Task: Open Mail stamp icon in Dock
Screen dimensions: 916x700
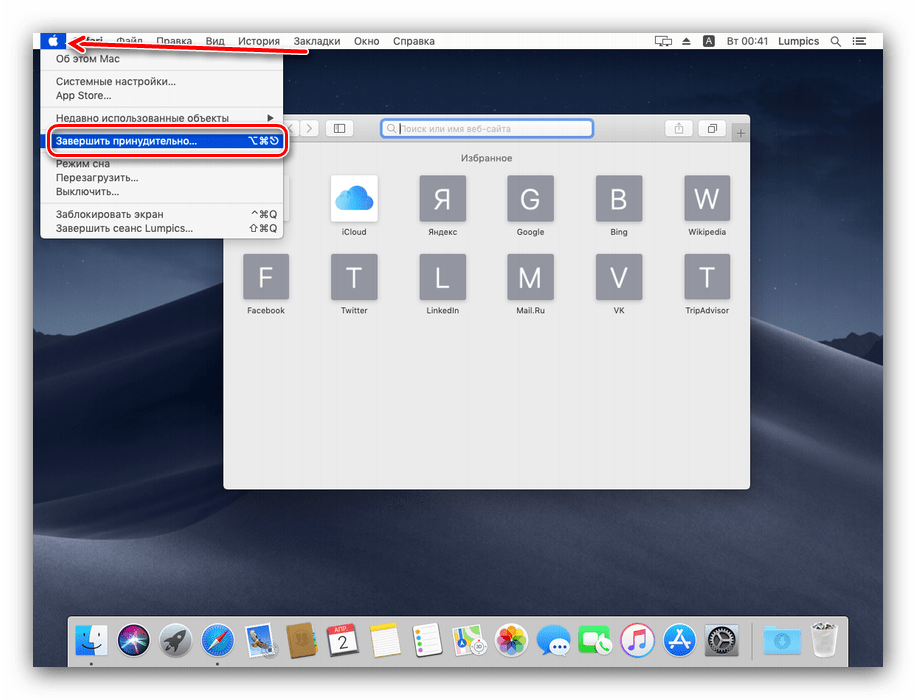Action: coord(259,640)
